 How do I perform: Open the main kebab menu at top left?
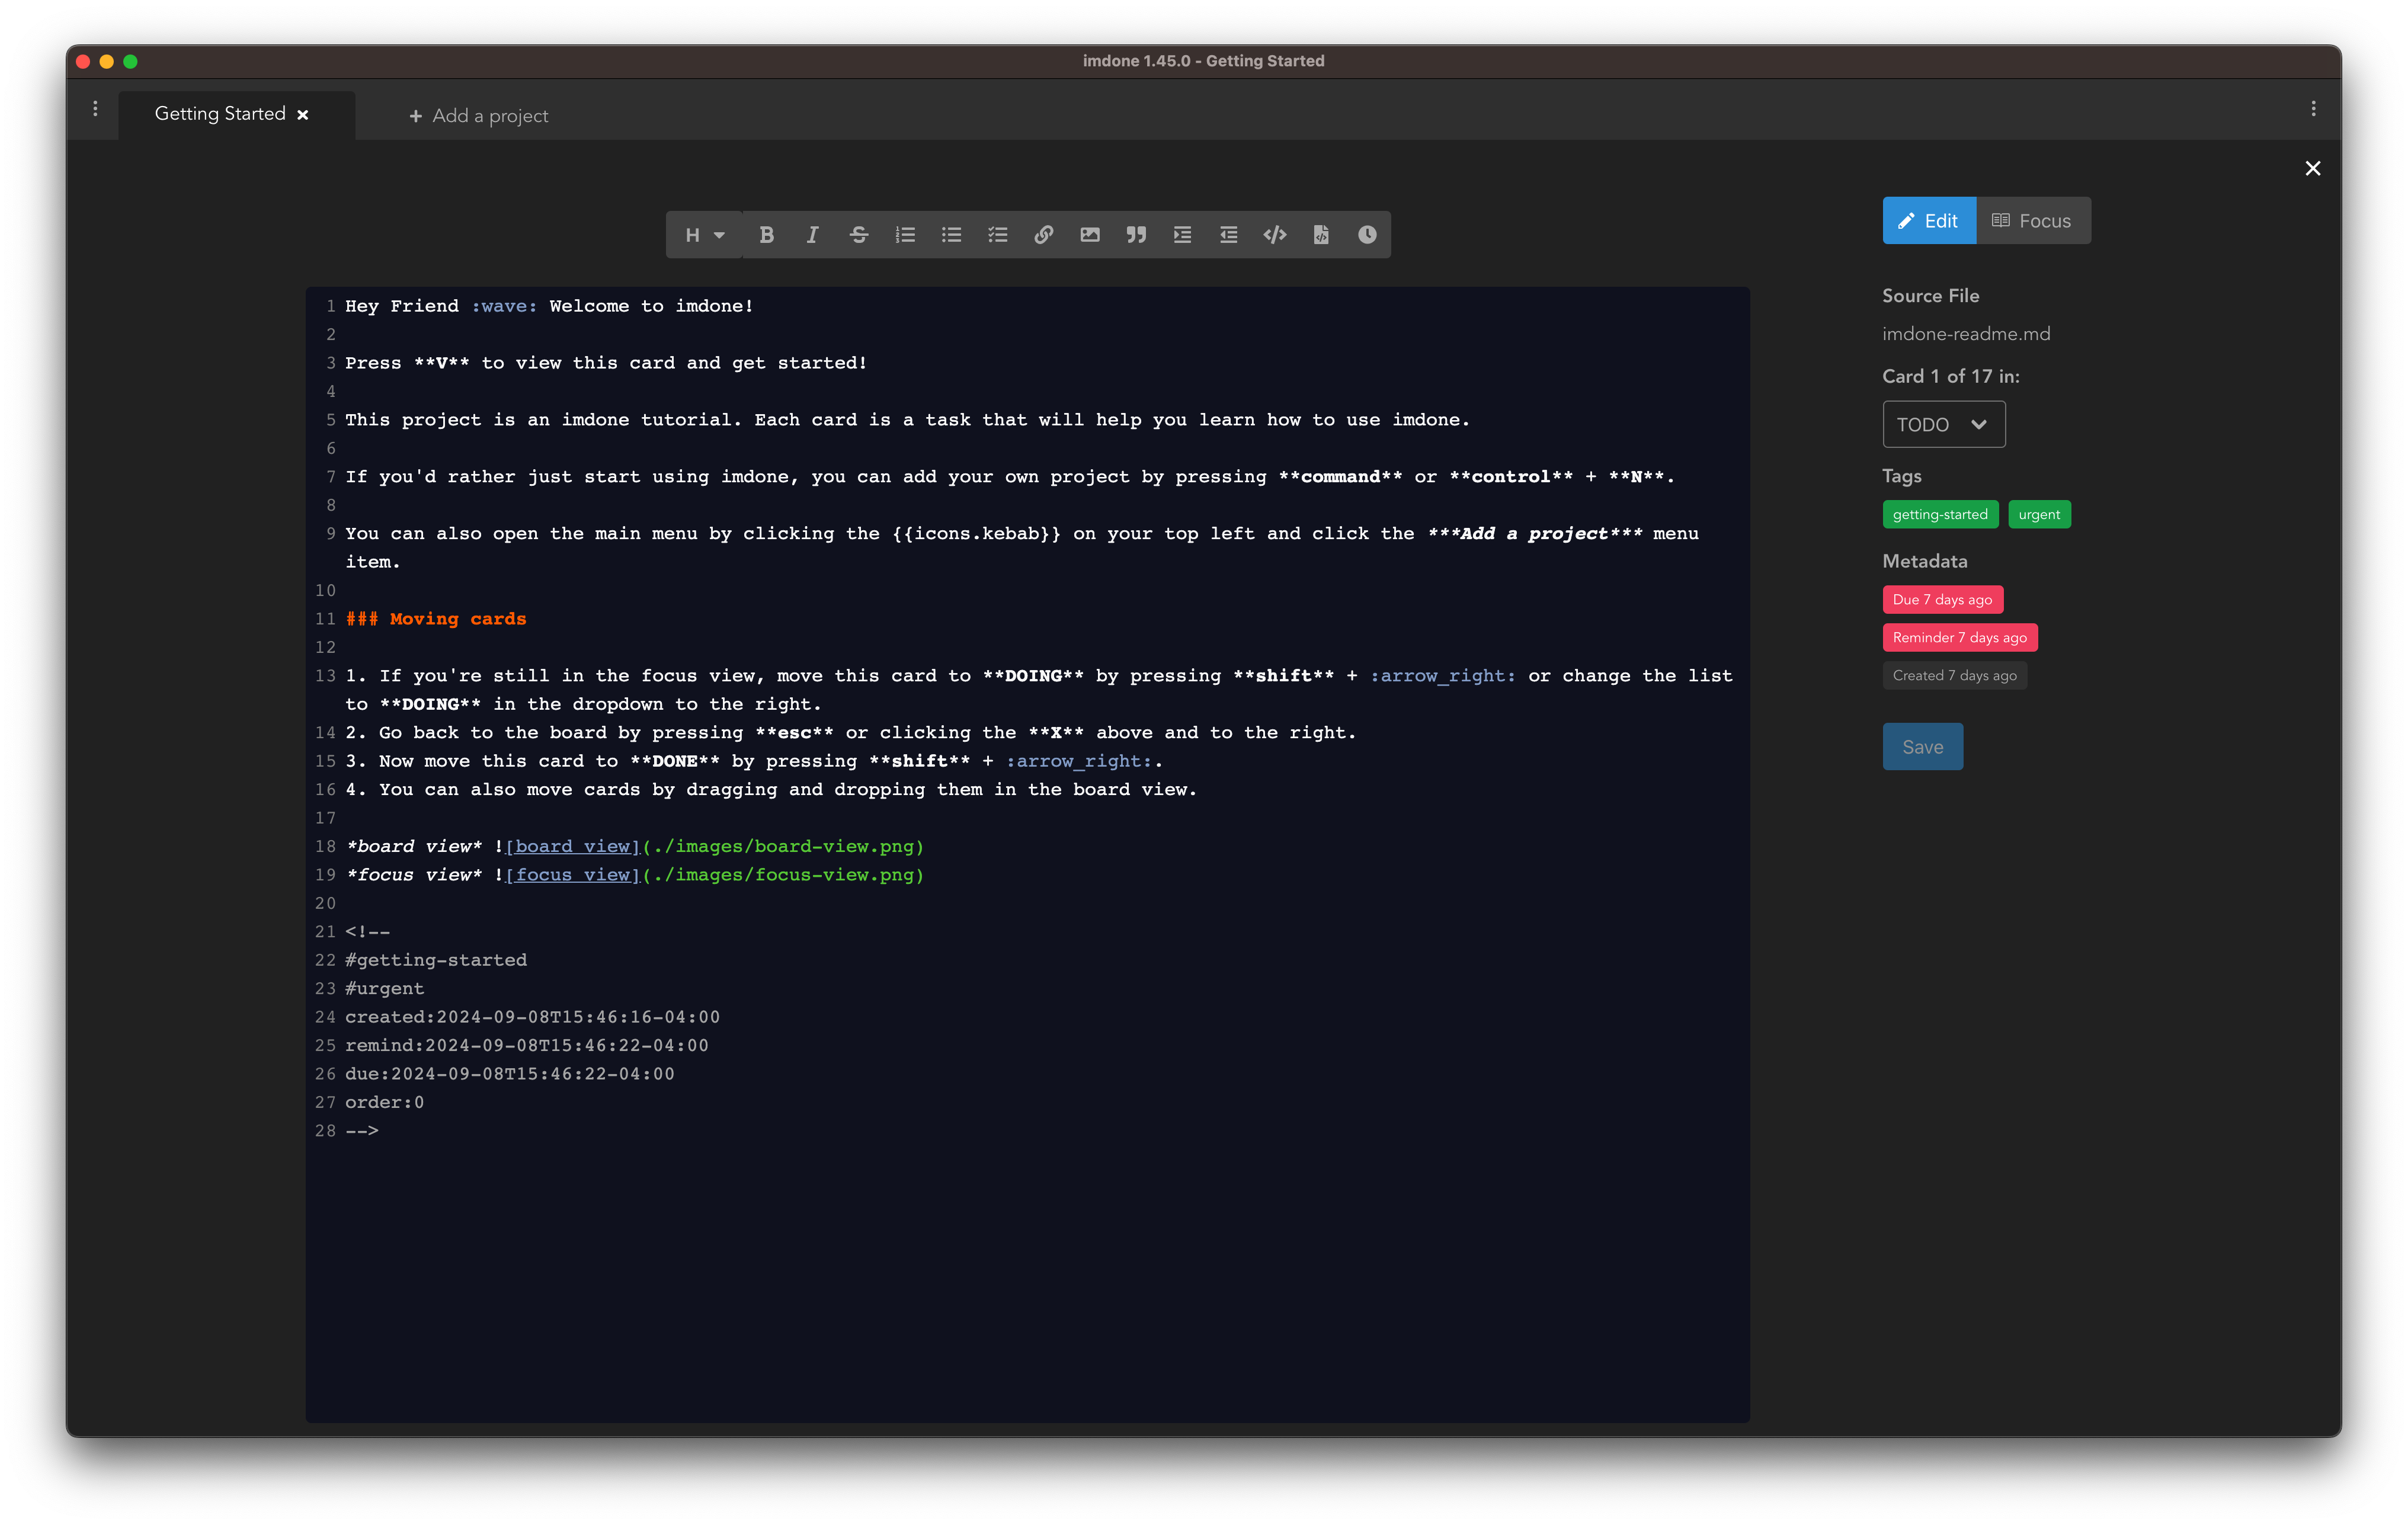coord(95,109)
